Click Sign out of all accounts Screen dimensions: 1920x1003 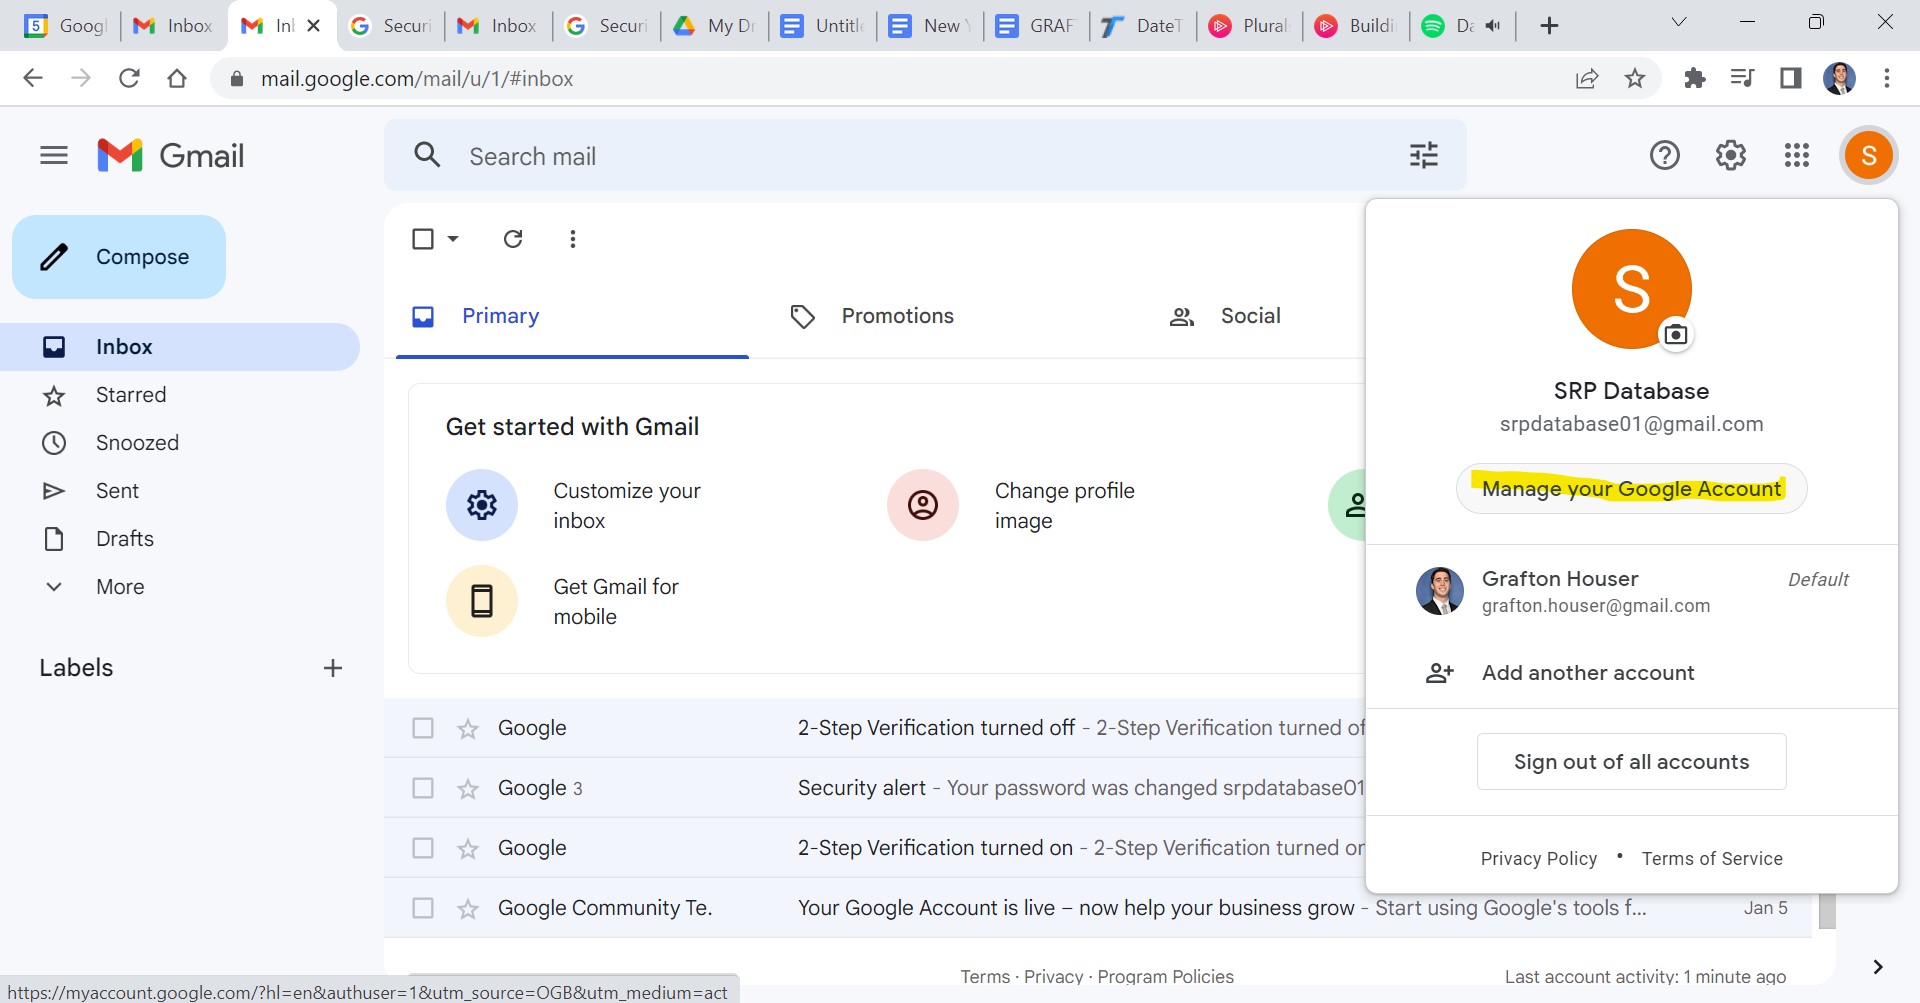pyautogui.click(x=1631, y=762)
